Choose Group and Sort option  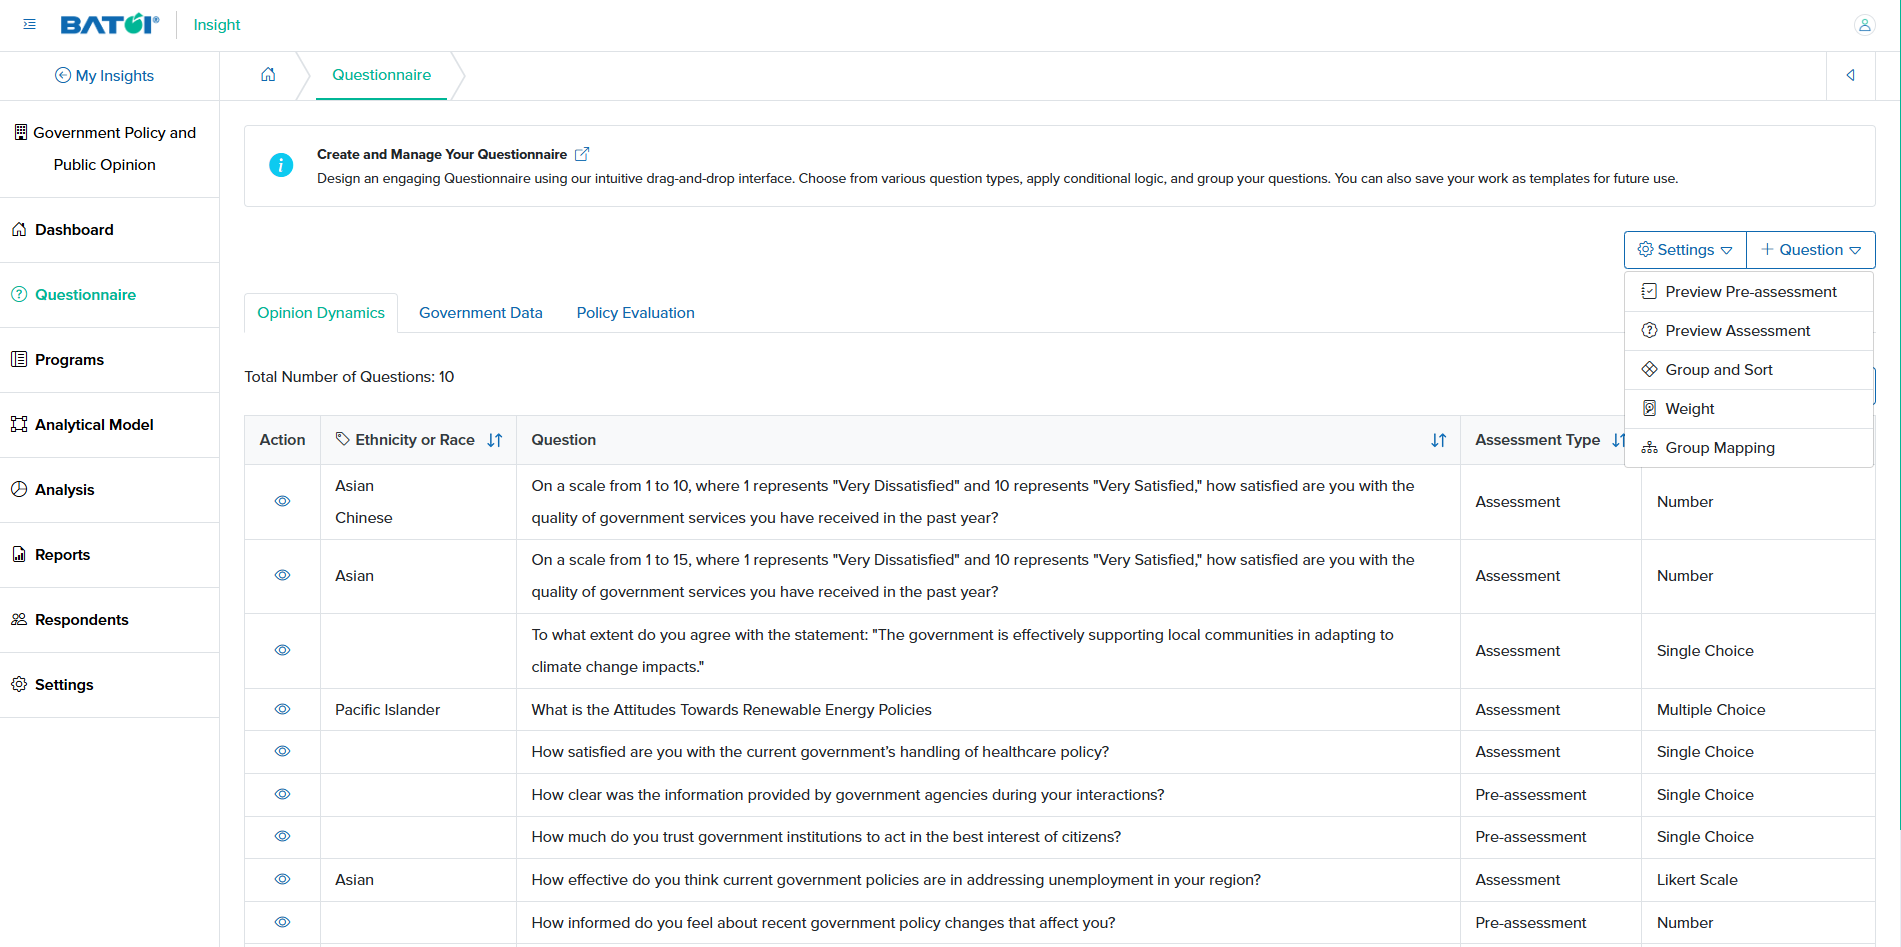1749,370
